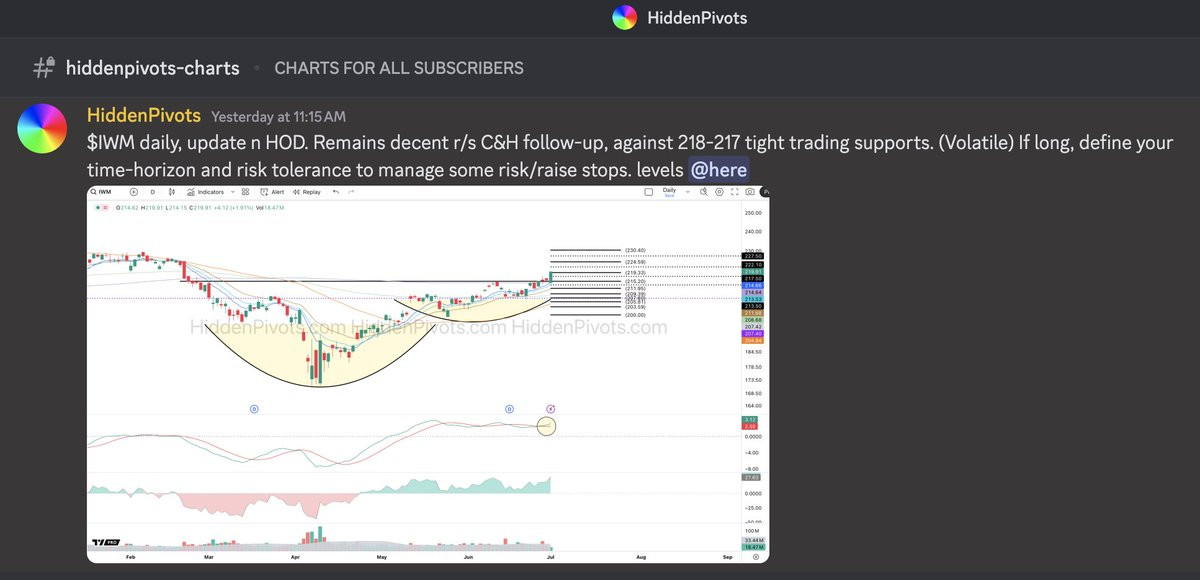1200x580 pixels.
Task: Take a chart snapshot with camera icon
Action: click(750, 192)
